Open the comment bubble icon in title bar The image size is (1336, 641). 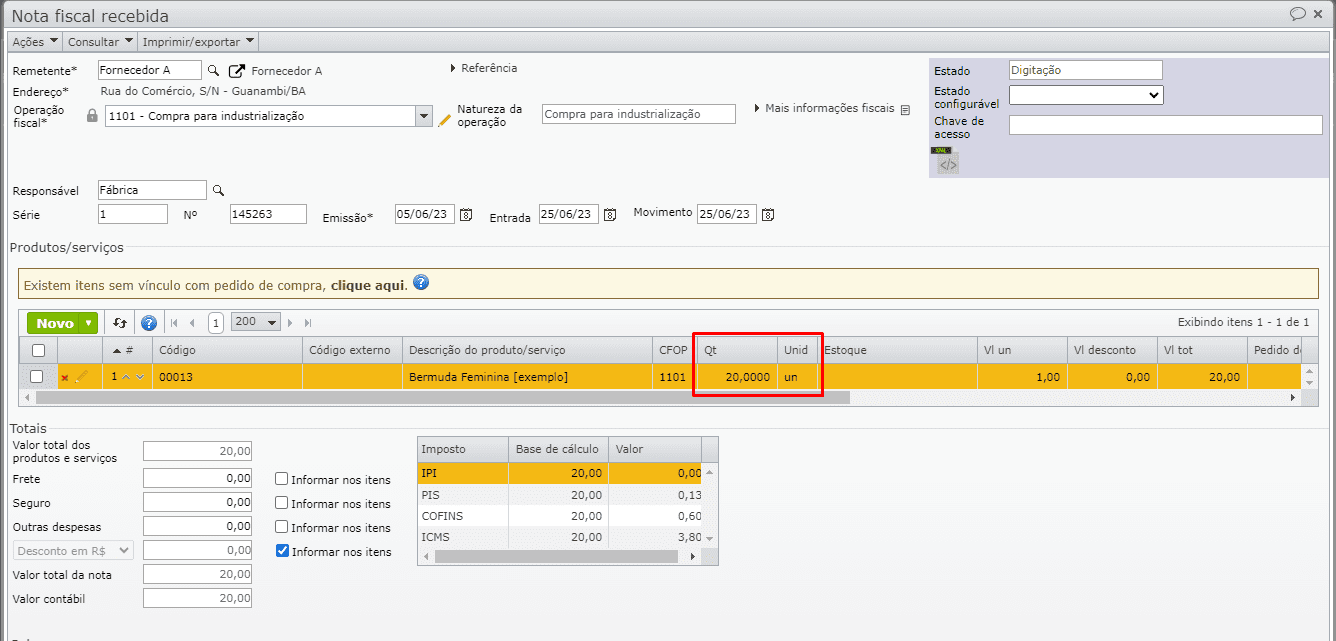[x=1298, y=13]
